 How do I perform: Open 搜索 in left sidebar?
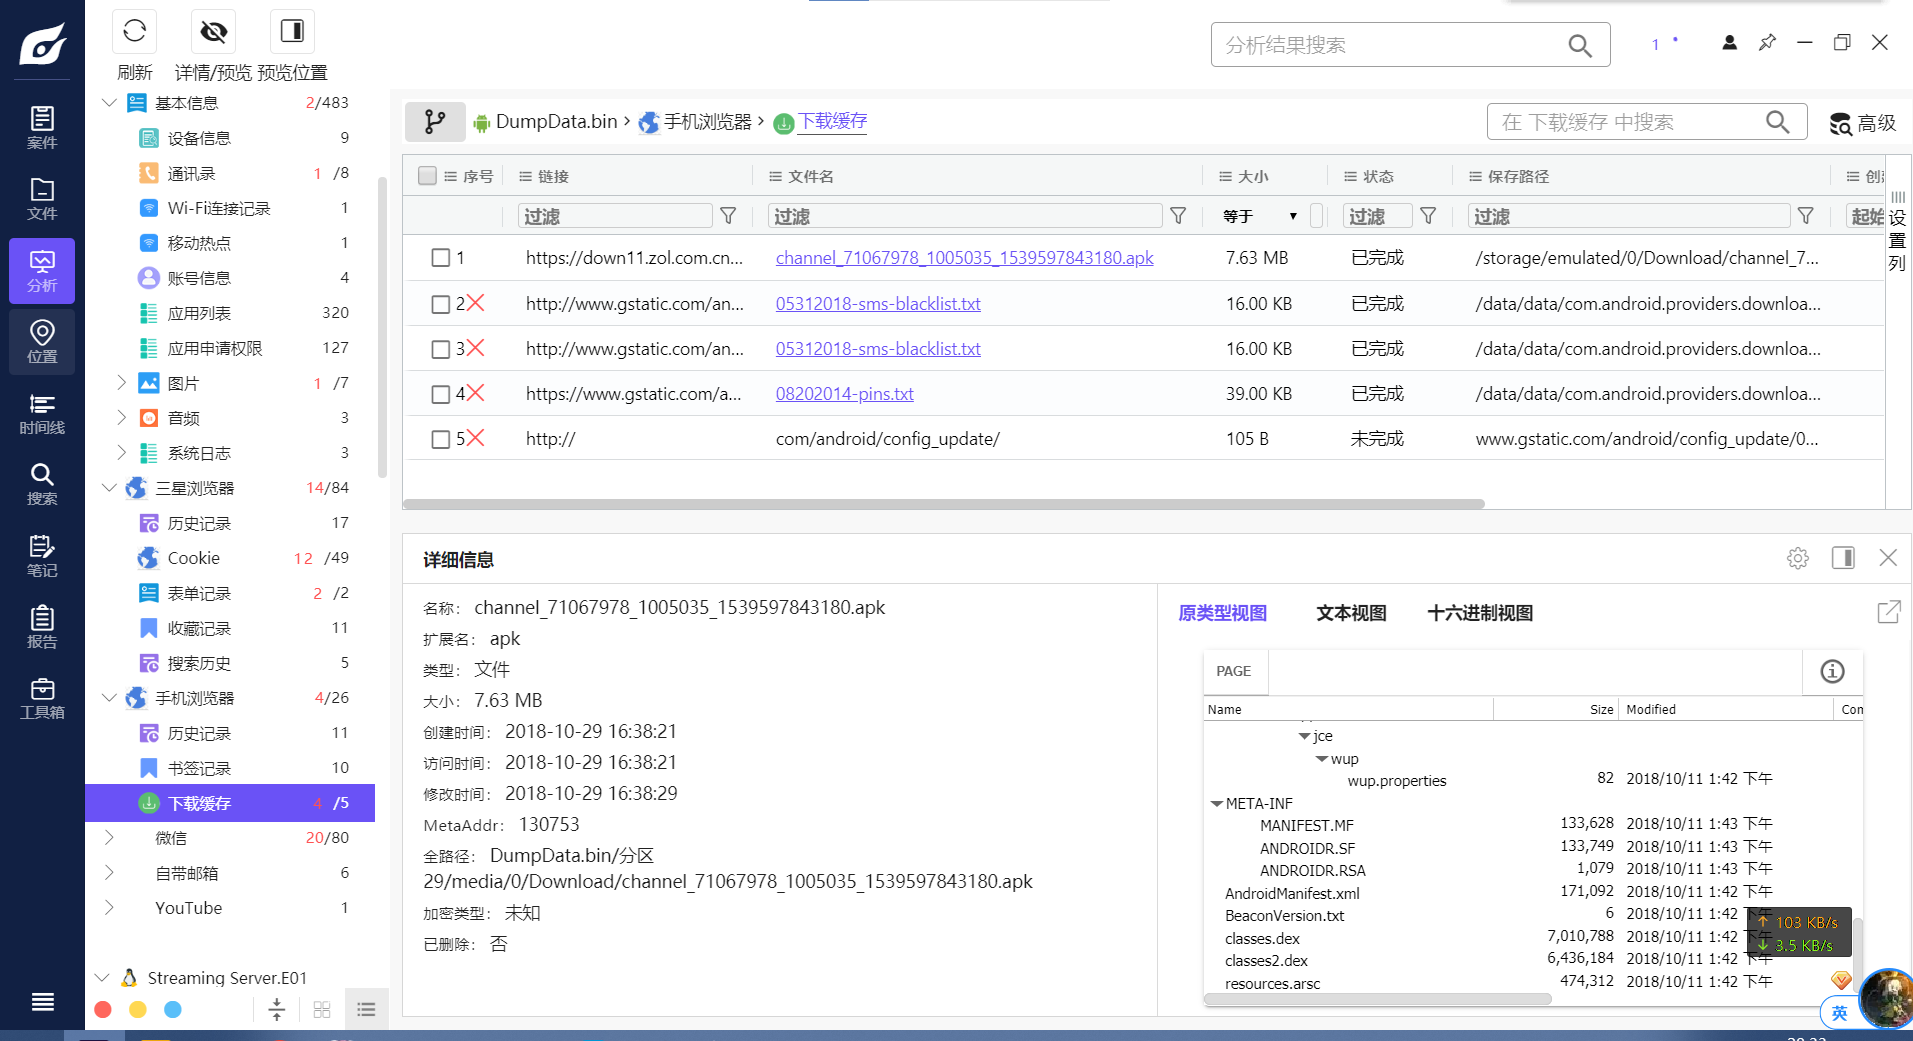42,484
